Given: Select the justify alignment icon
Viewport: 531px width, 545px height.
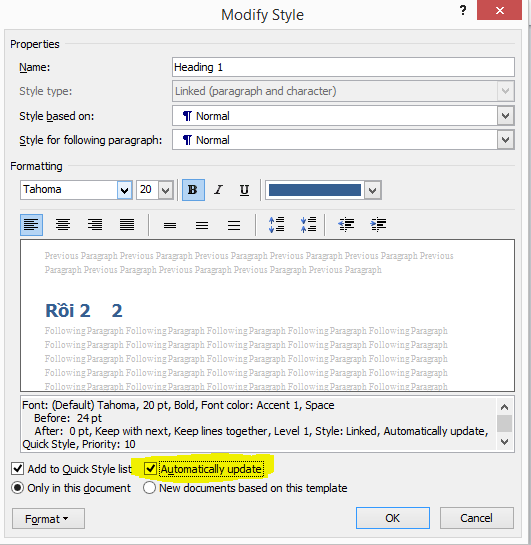Looking at the screenshot, I should 127,225.
